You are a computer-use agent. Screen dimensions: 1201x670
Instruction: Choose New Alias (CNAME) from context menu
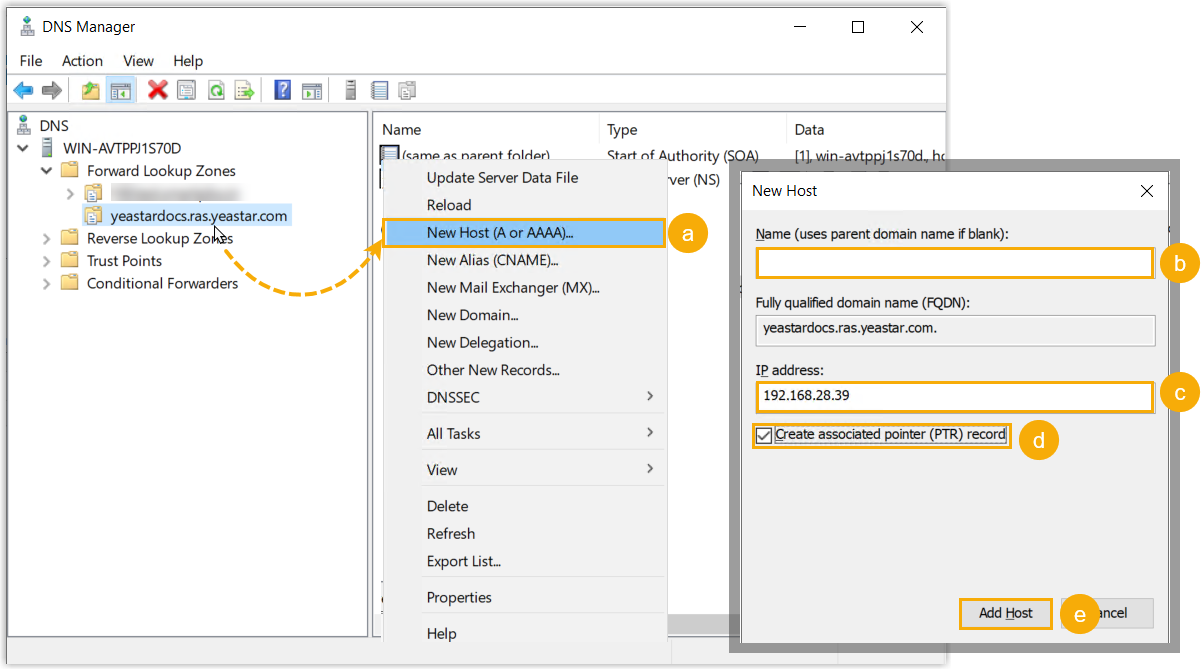point(492,260)
